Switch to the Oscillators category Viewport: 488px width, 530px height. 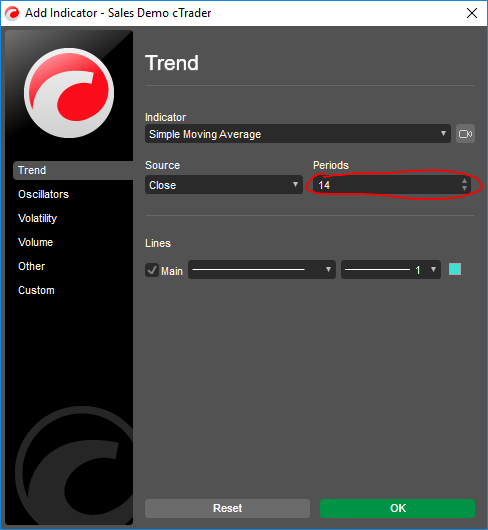43,194
